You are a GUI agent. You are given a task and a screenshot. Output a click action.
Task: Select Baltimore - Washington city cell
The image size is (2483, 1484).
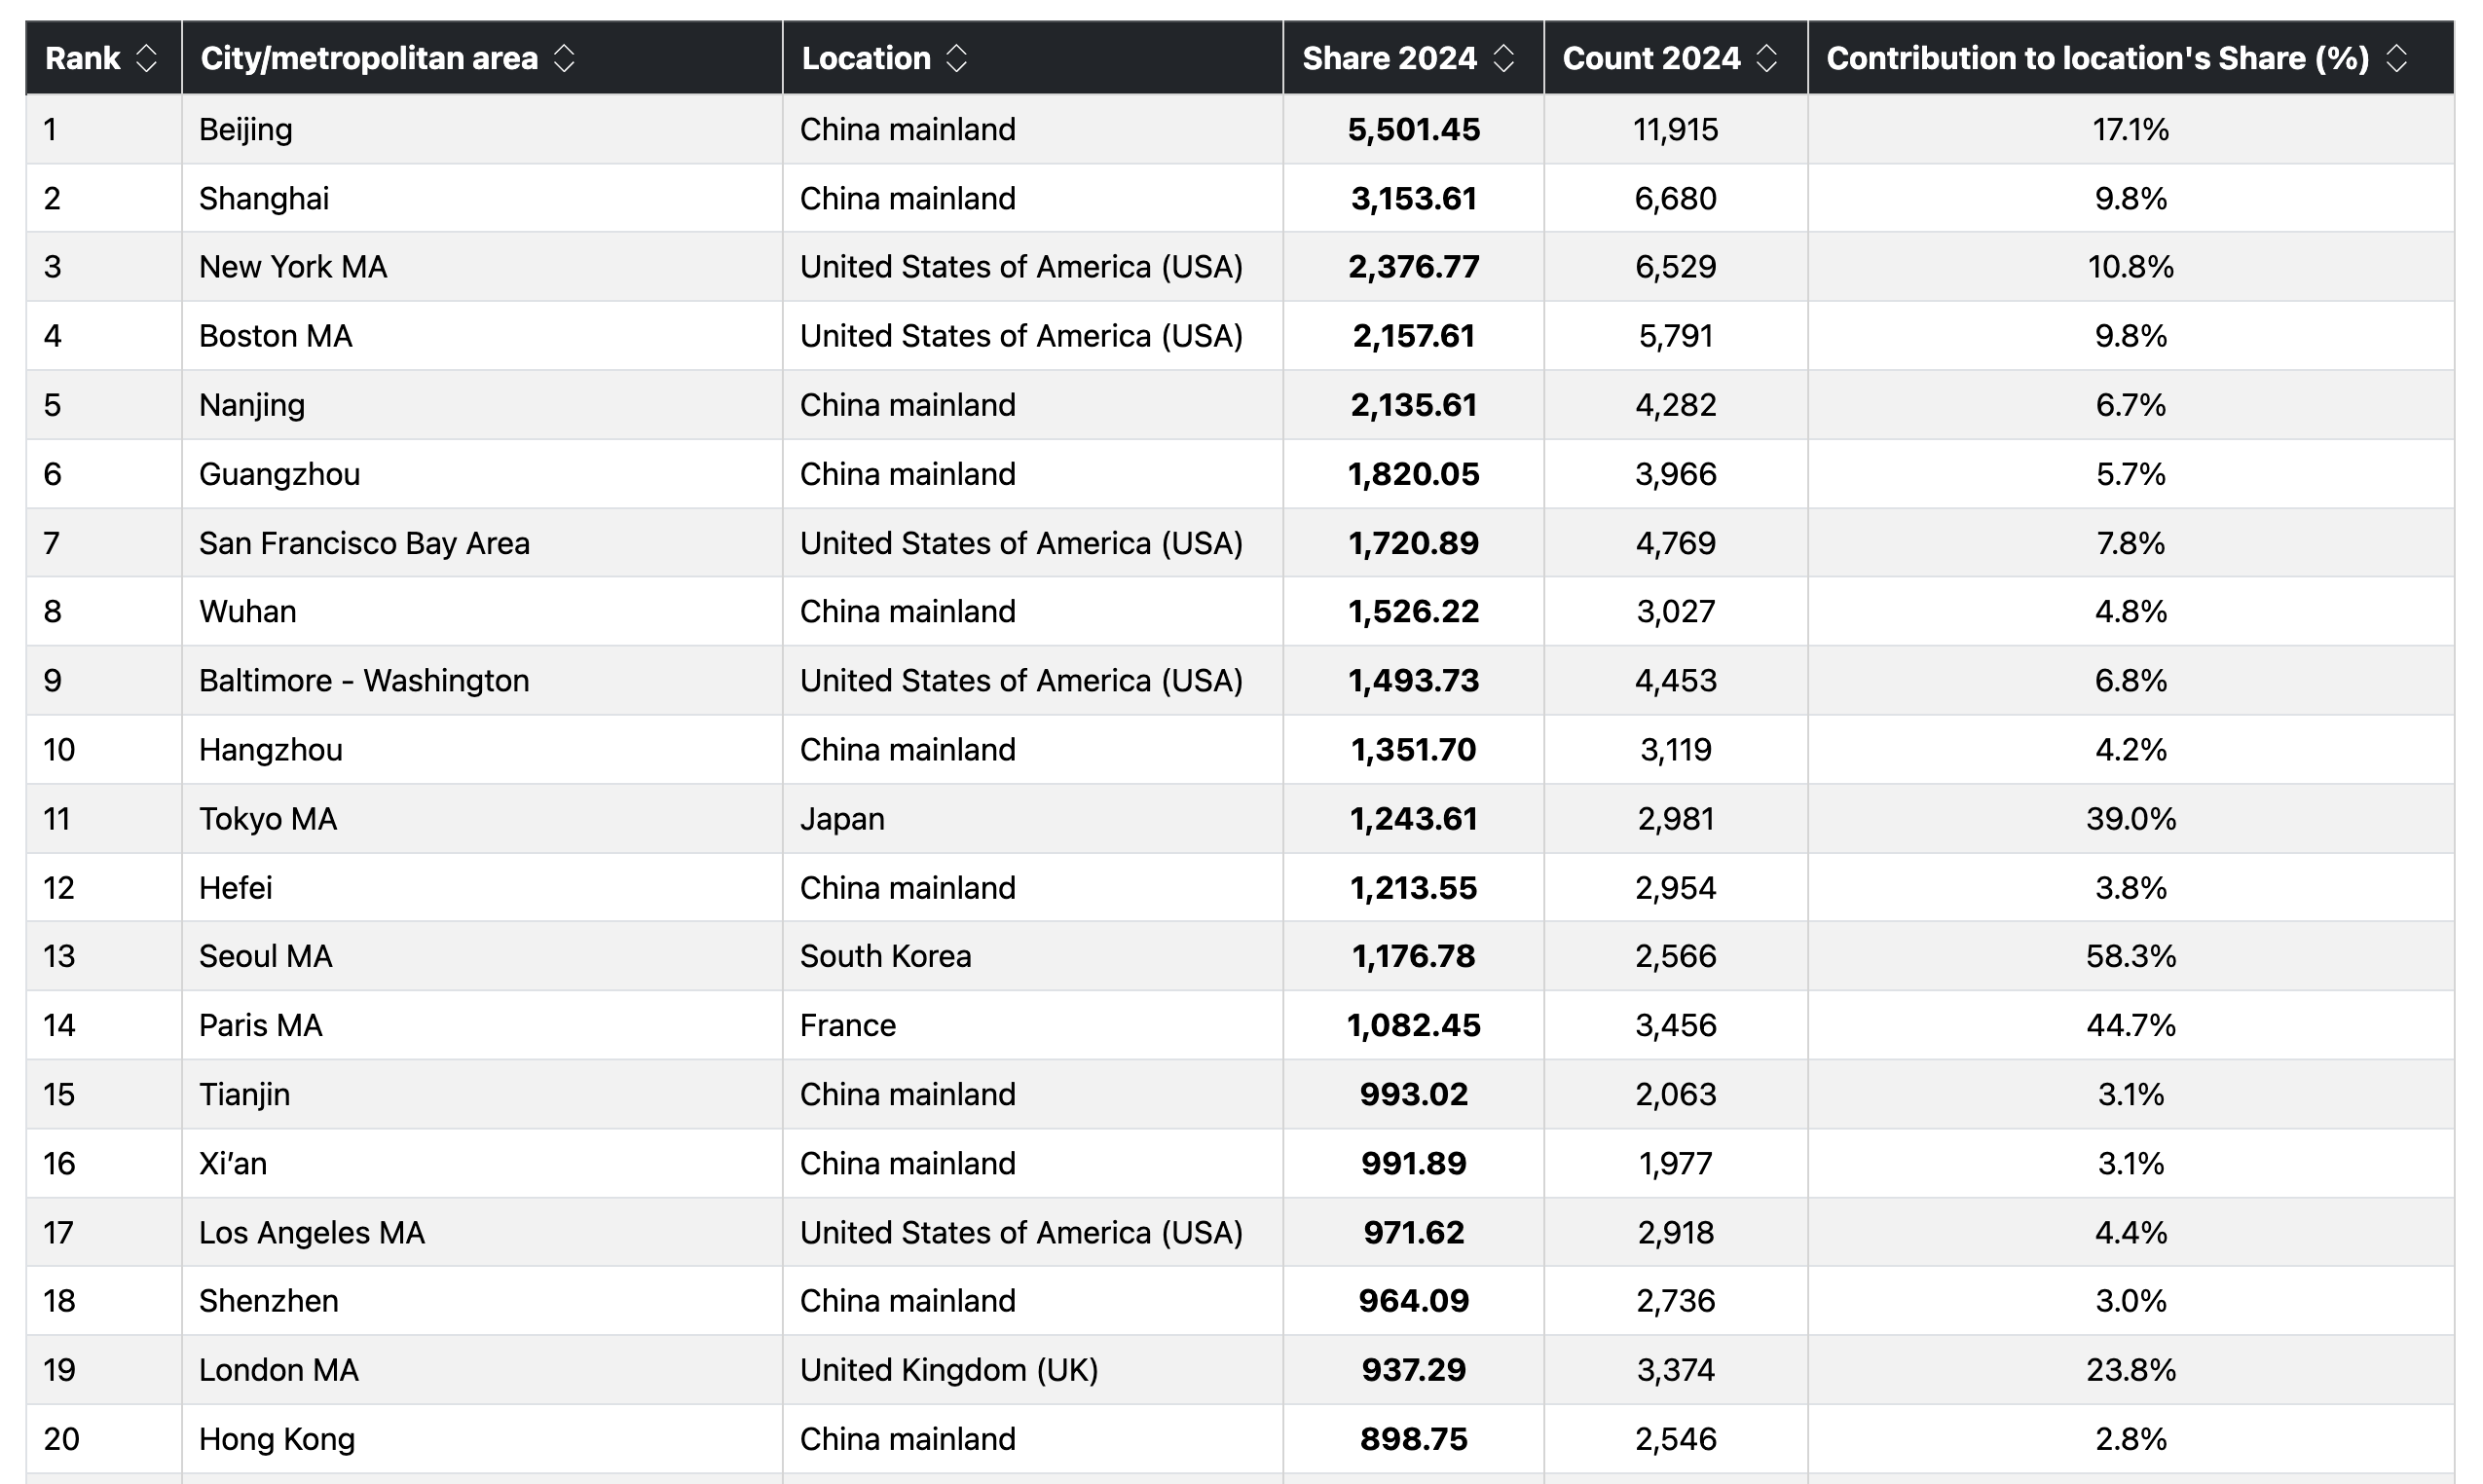coord(364,681)
